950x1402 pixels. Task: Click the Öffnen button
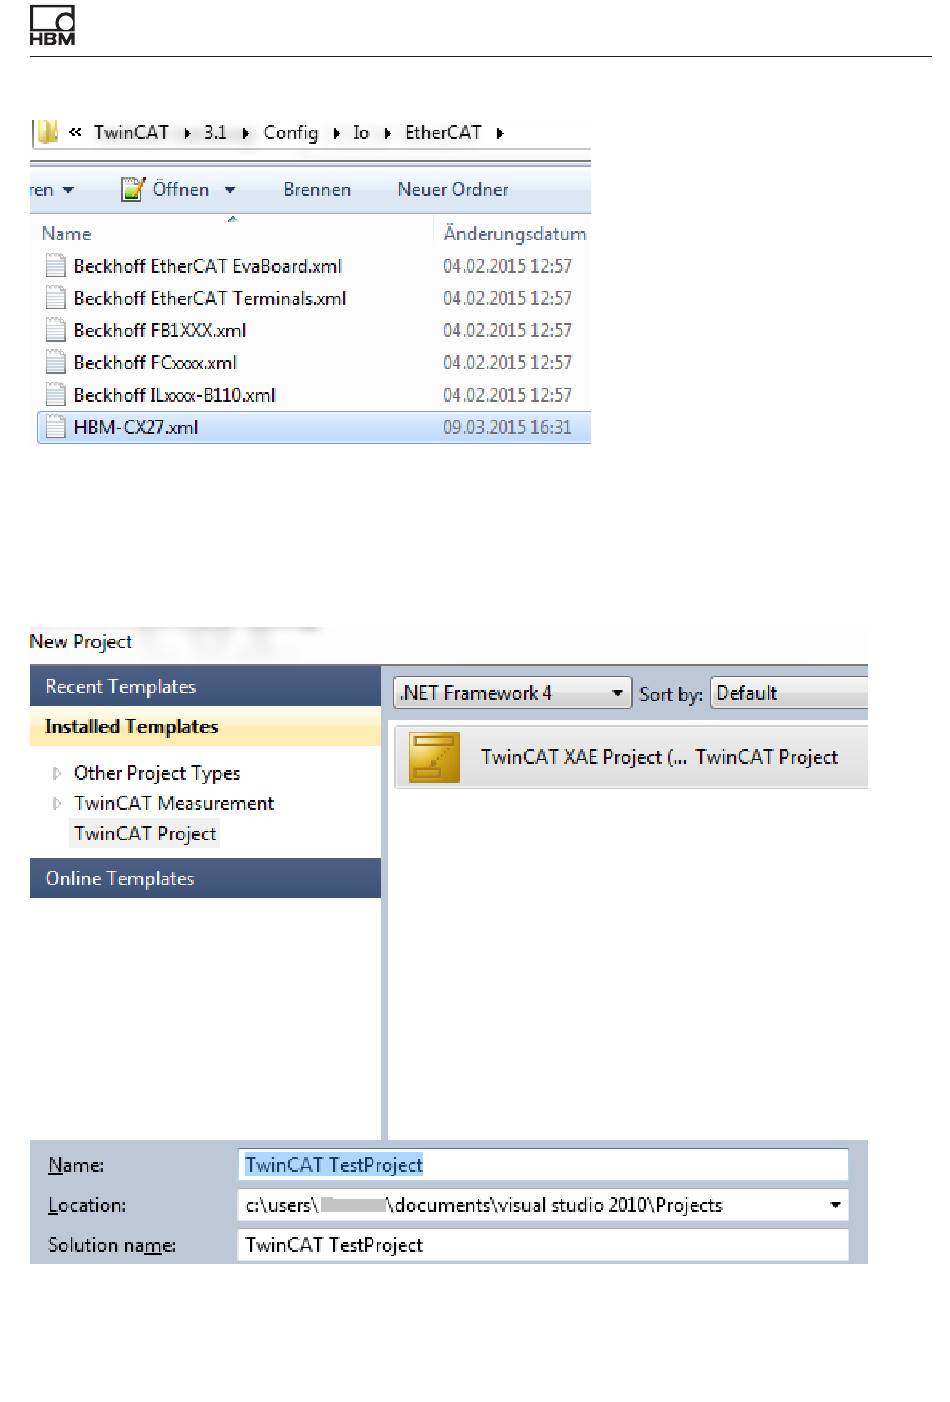click(180, 190)
